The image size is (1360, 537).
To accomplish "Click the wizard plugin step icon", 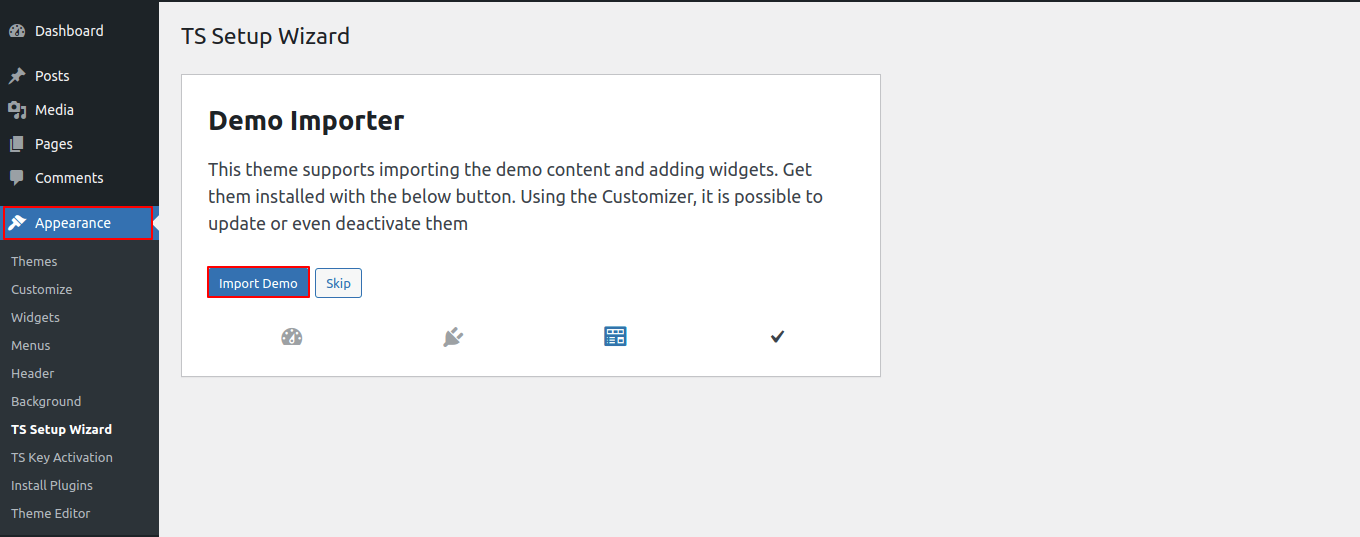I will tap(453, 337).
